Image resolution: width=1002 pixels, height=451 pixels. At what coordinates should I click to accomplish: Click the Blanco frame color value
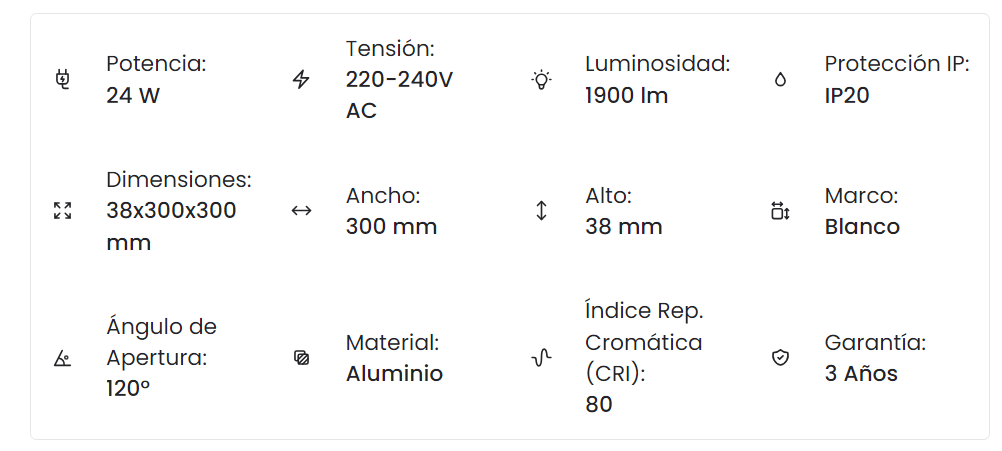click(862, 227)
